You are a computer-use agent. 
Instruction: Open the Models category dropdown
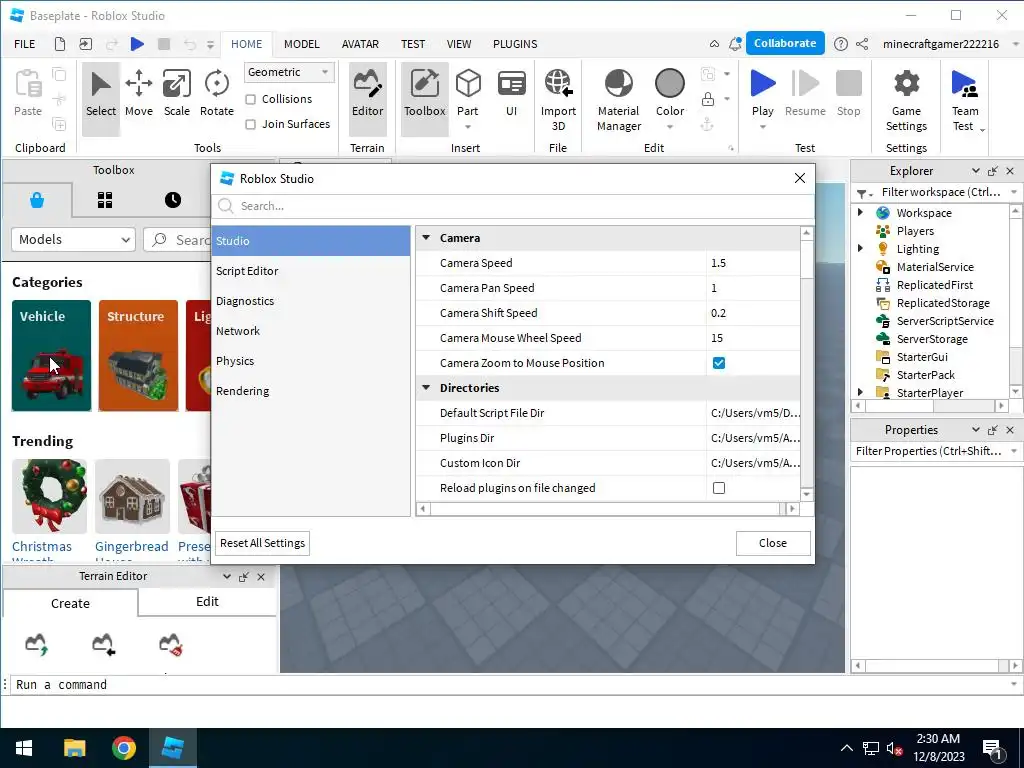(x=73, y=240)
